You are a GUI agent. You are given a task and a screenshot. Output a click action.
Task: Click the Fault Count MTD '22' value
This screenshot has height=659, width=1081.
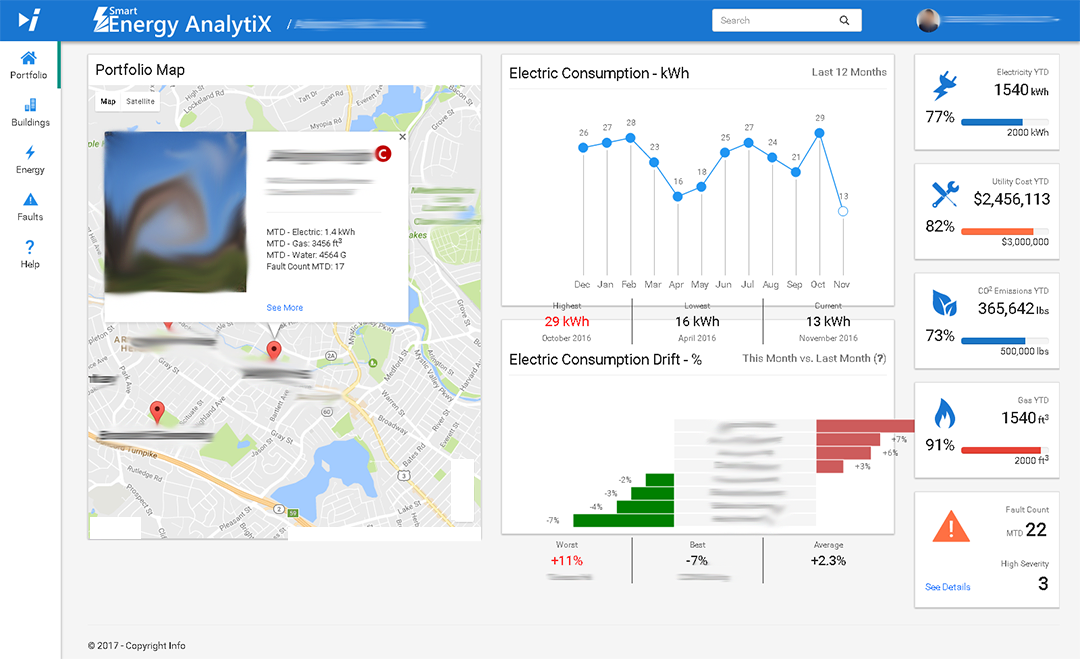click(1036, 529)
